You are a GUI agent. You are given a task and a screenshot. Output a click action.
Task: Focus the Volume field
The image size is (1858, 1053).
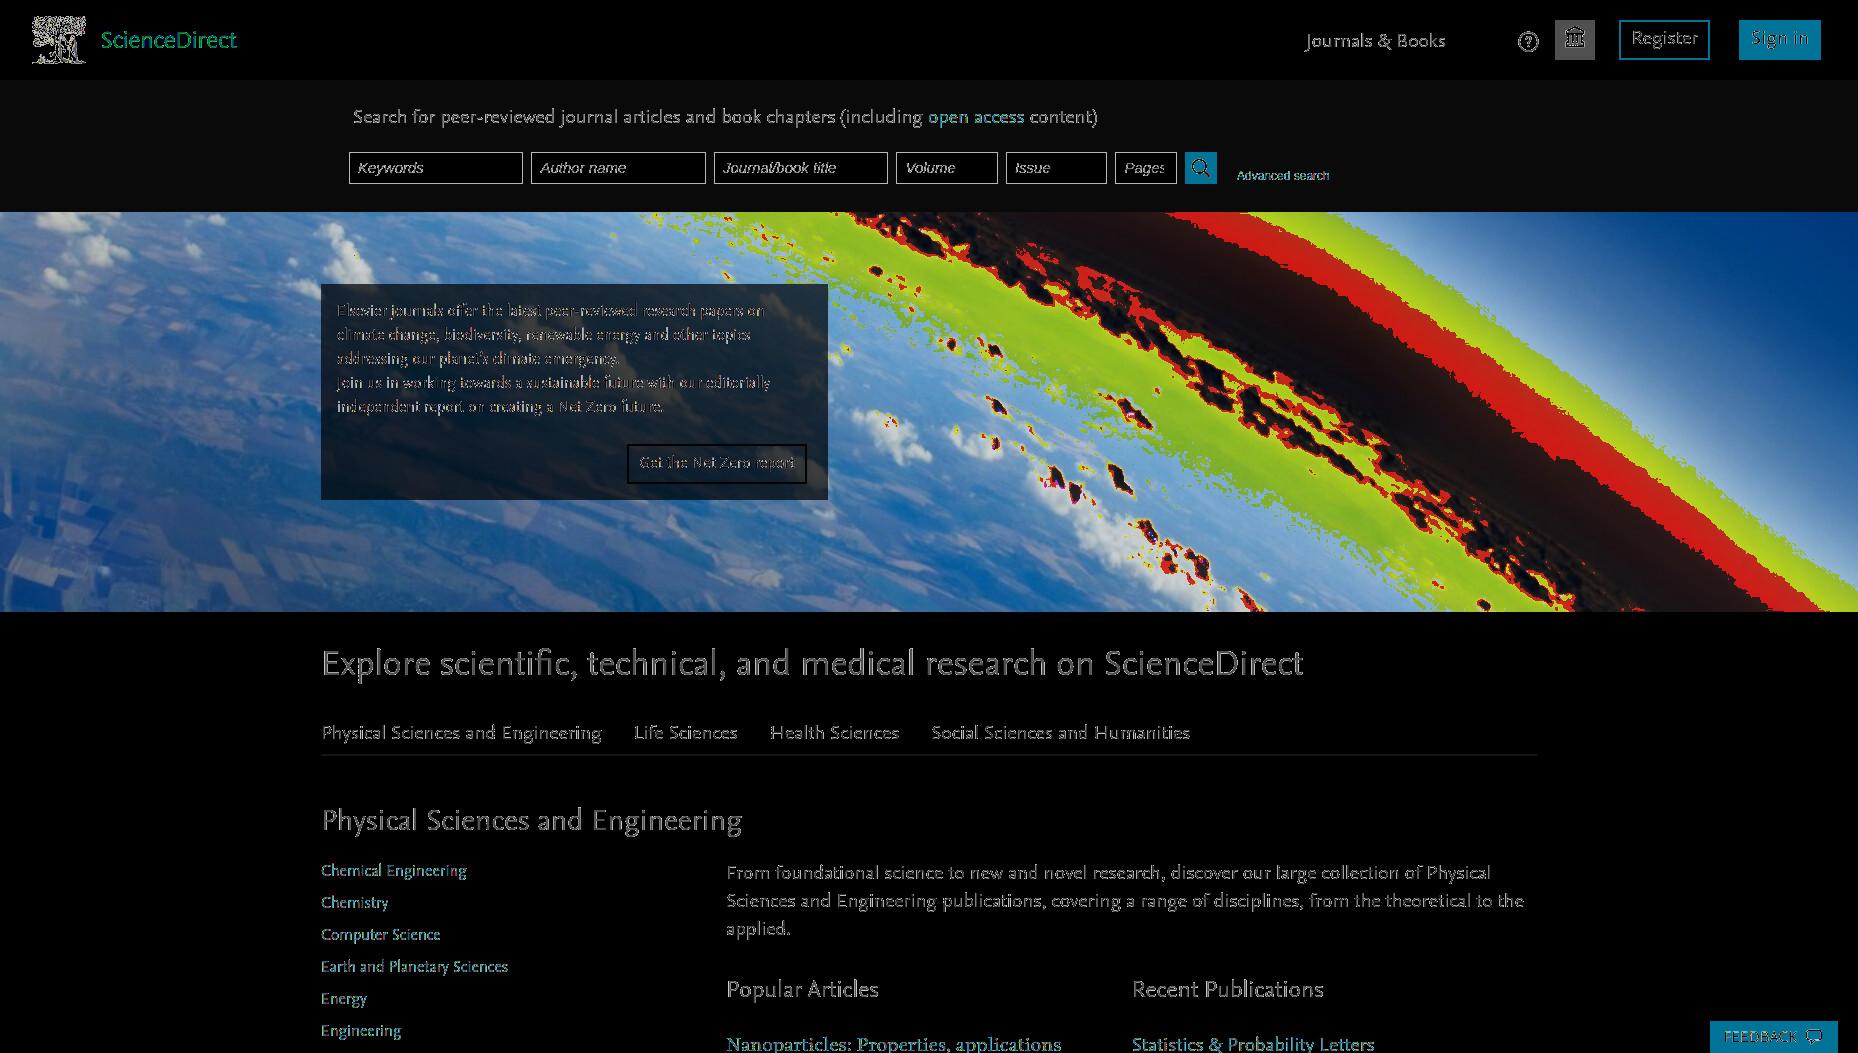(947, 168)
